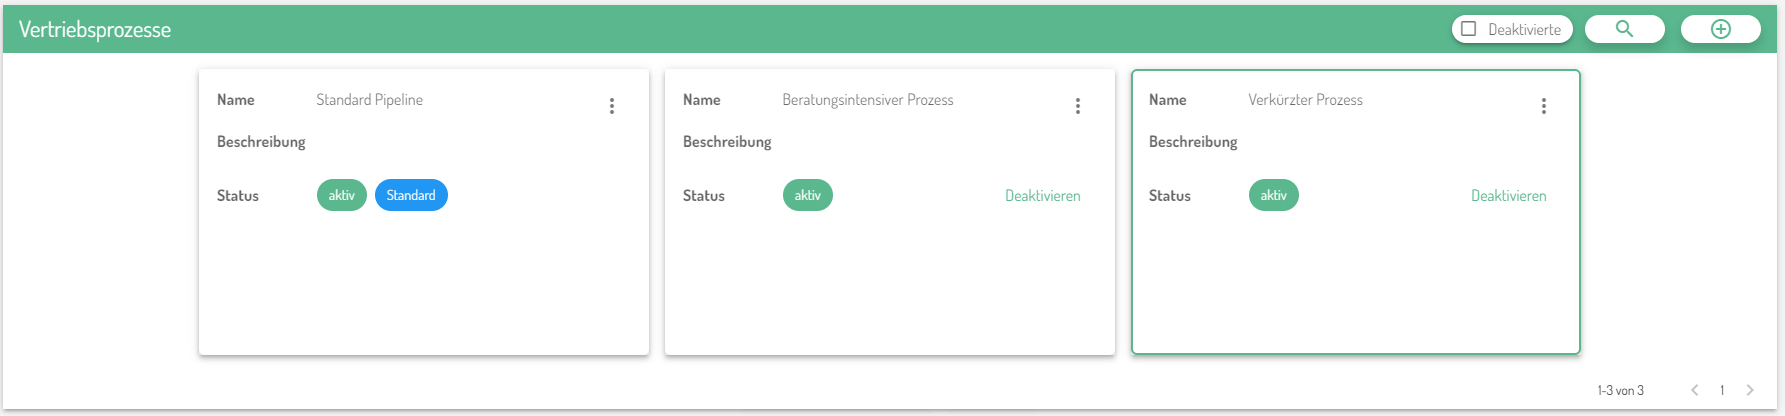Screen dimensions: 1785x416
Task: Click the search magnifier icon
Action: 1624,29
